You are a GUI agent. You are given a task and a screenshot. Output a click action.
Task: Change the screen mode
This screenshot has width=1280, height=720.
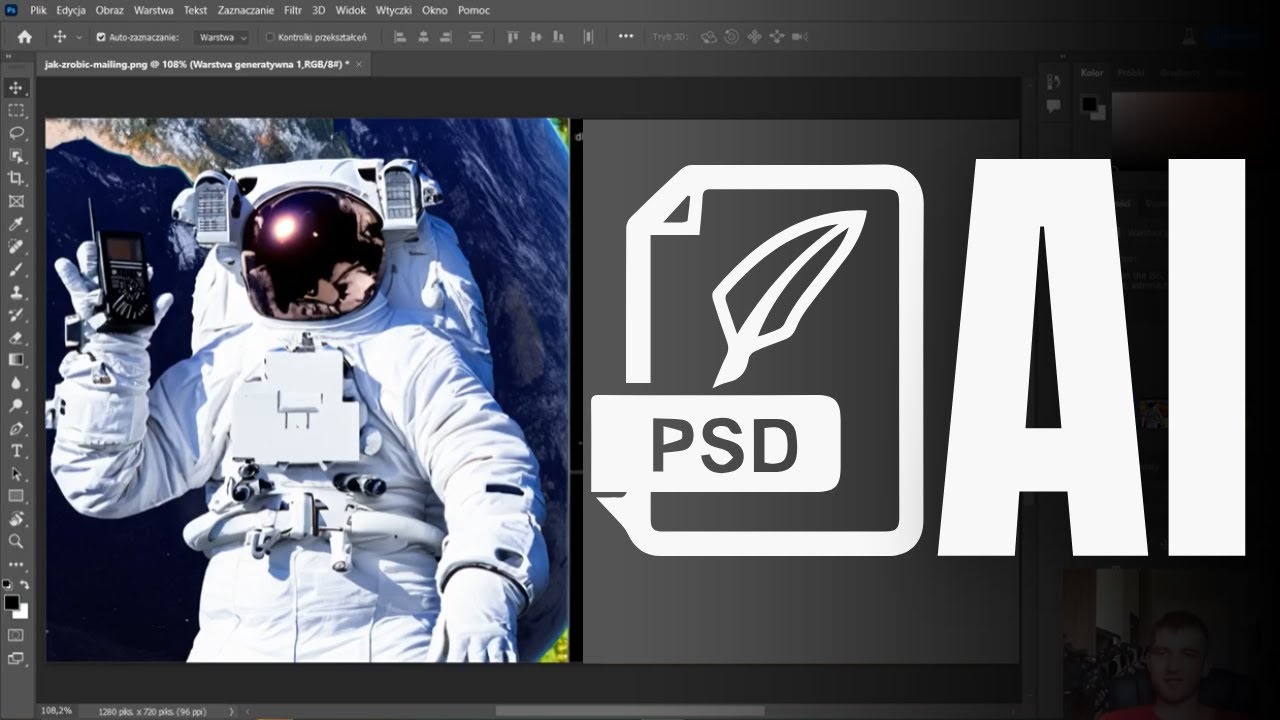click(x=16, y=658)
